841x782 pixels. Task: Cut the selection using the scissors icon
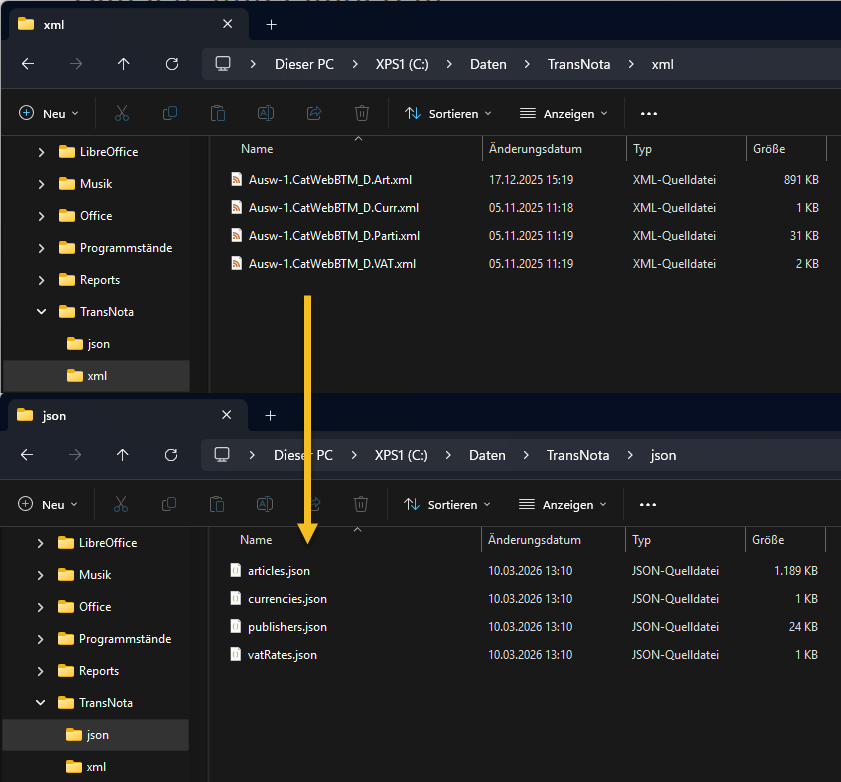pyautogui.click(x=122, y=113)
